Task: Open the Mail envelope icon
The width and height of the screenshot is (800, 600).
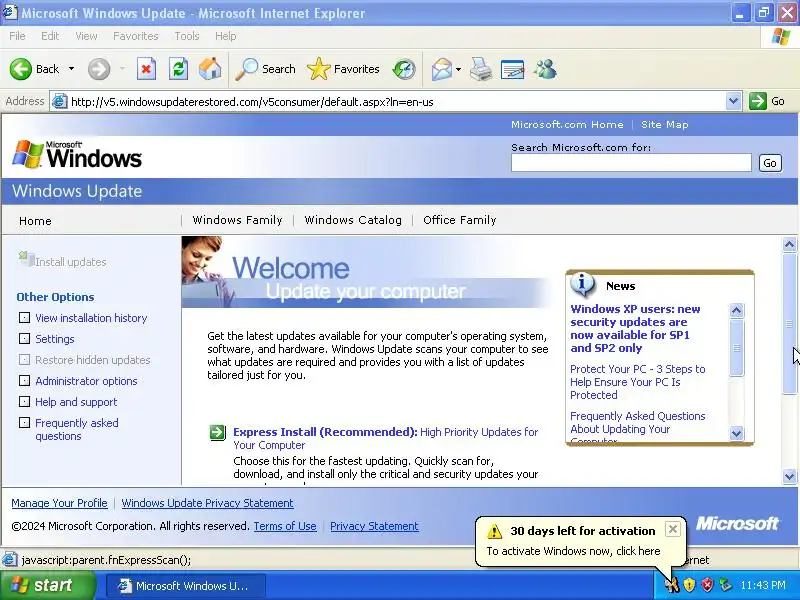Action: click(x=441, y=69)
